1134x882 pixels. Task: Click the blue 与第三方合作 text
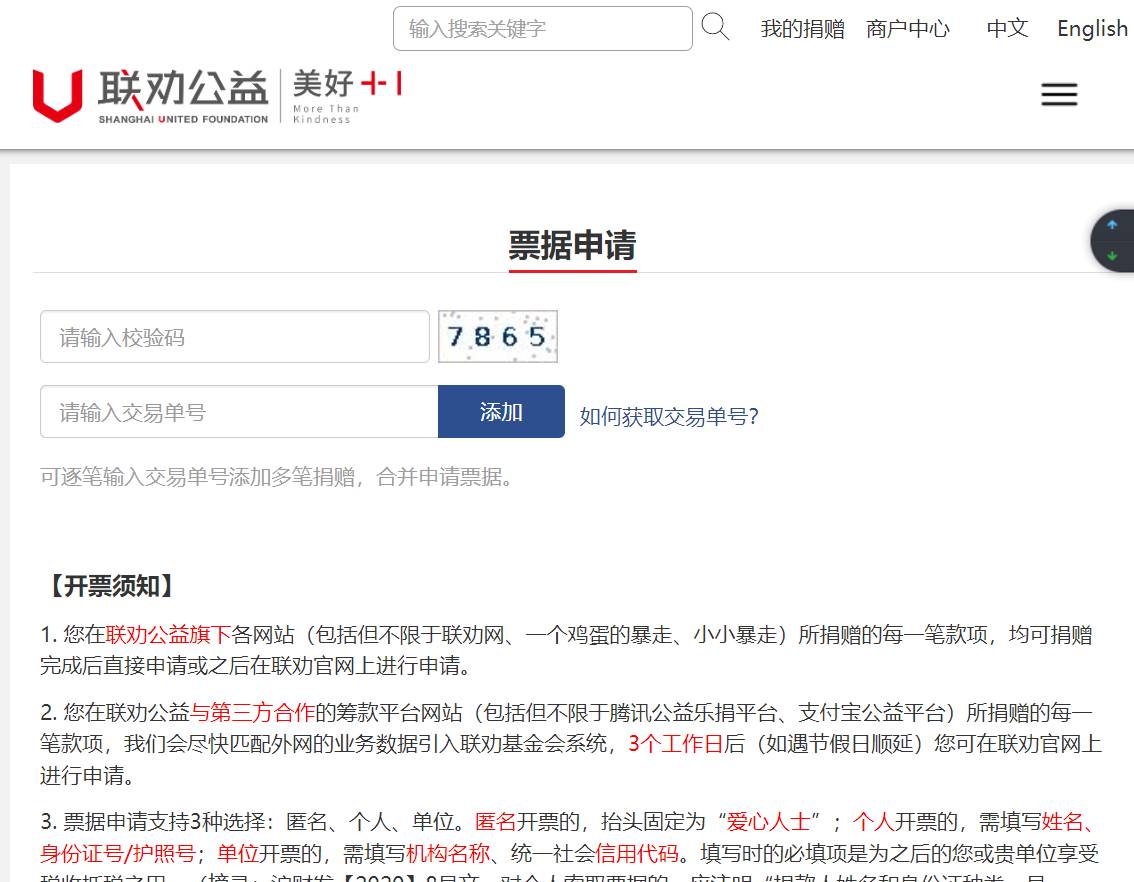coord(253,713)
